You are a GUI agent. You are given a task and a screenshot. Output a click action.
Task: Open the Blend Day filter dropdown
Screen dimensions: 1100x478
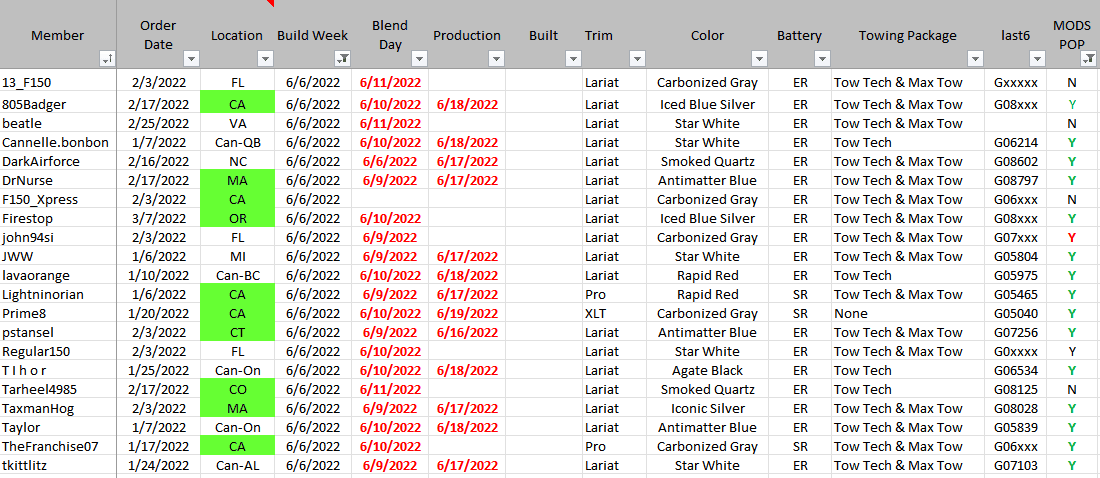pos(419,59)
